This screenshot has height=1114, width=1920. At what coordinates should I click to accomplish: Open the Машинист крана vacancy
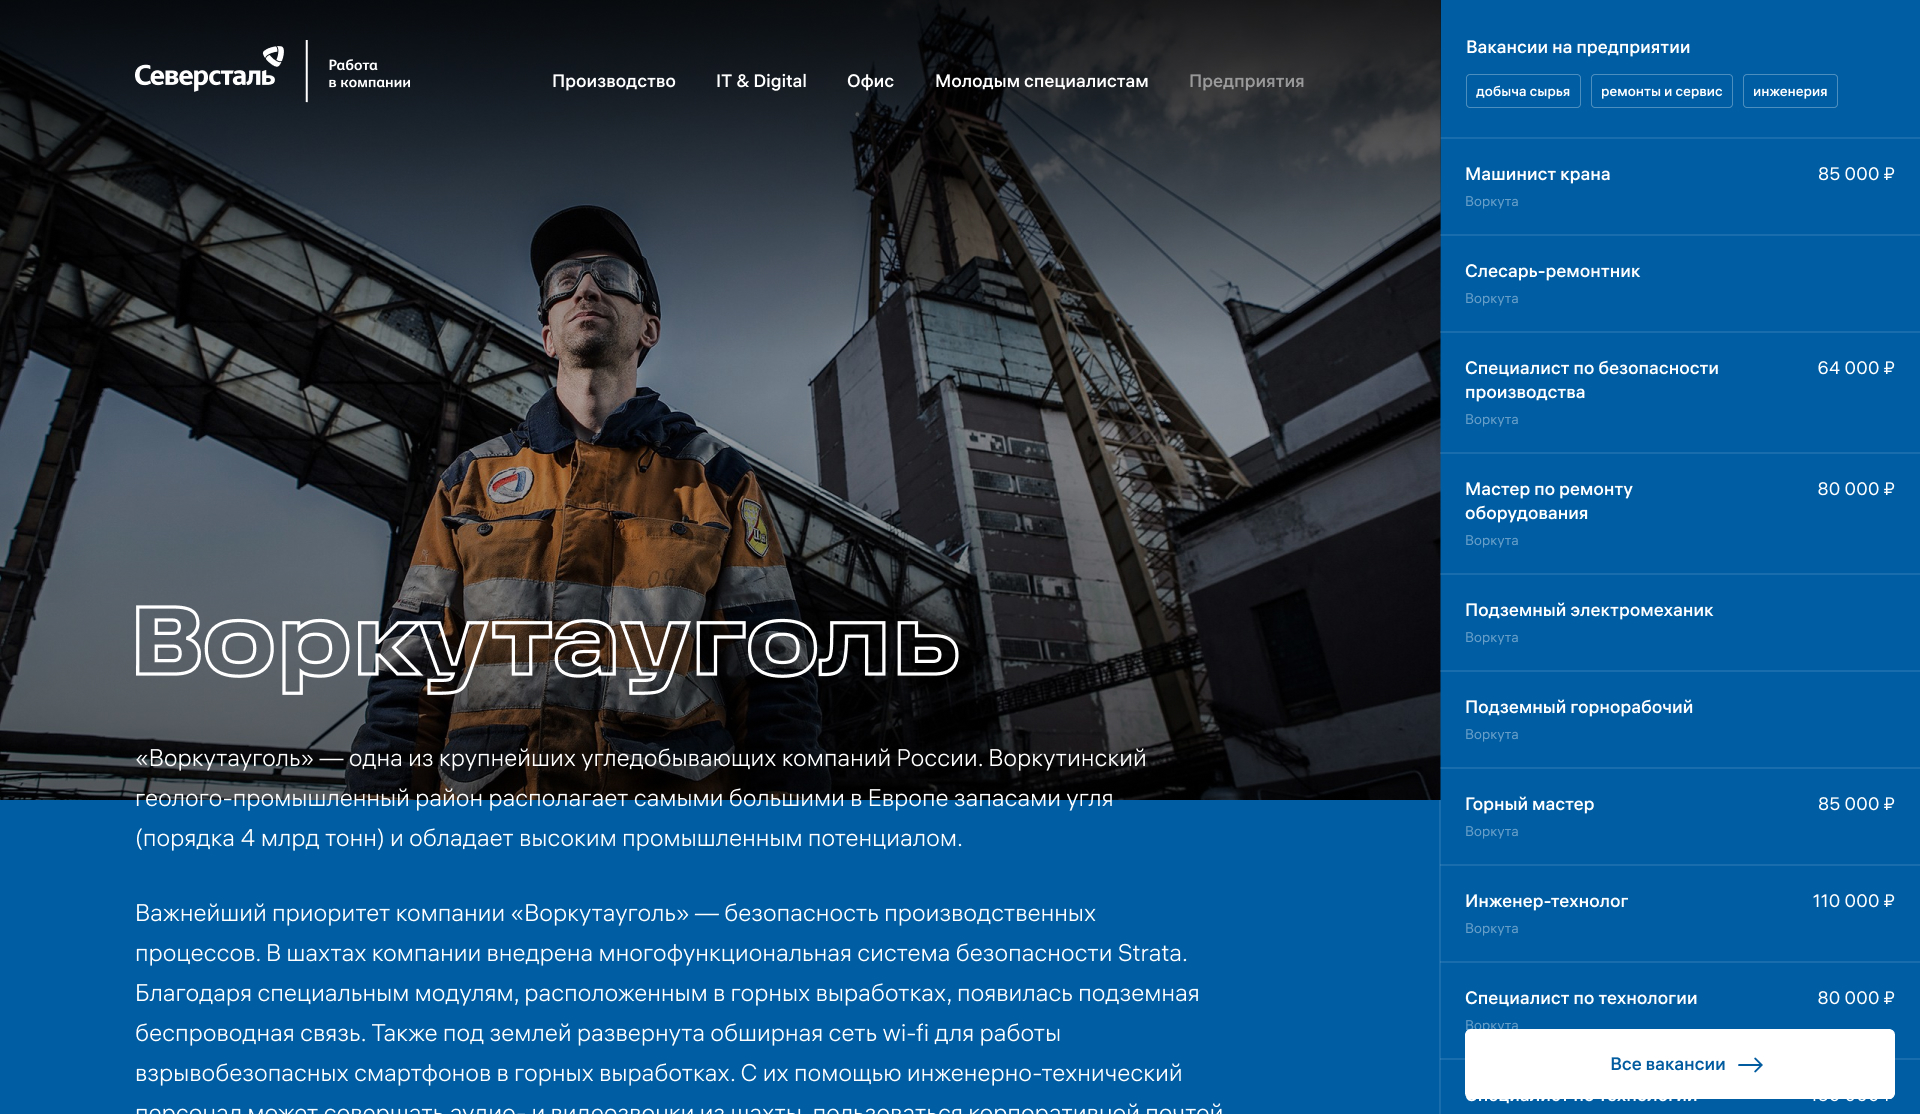pos(1537,174)
